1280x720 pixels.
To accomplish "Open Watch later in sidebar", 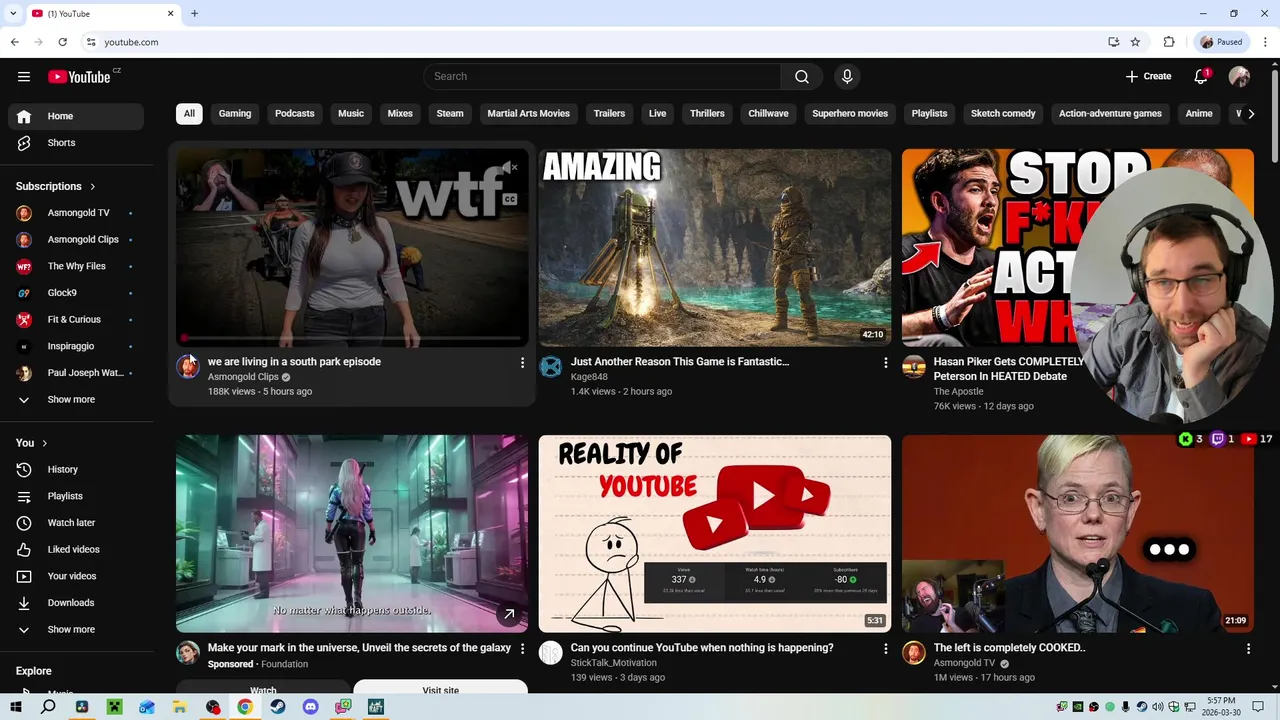I will click(x=76, y=523).
